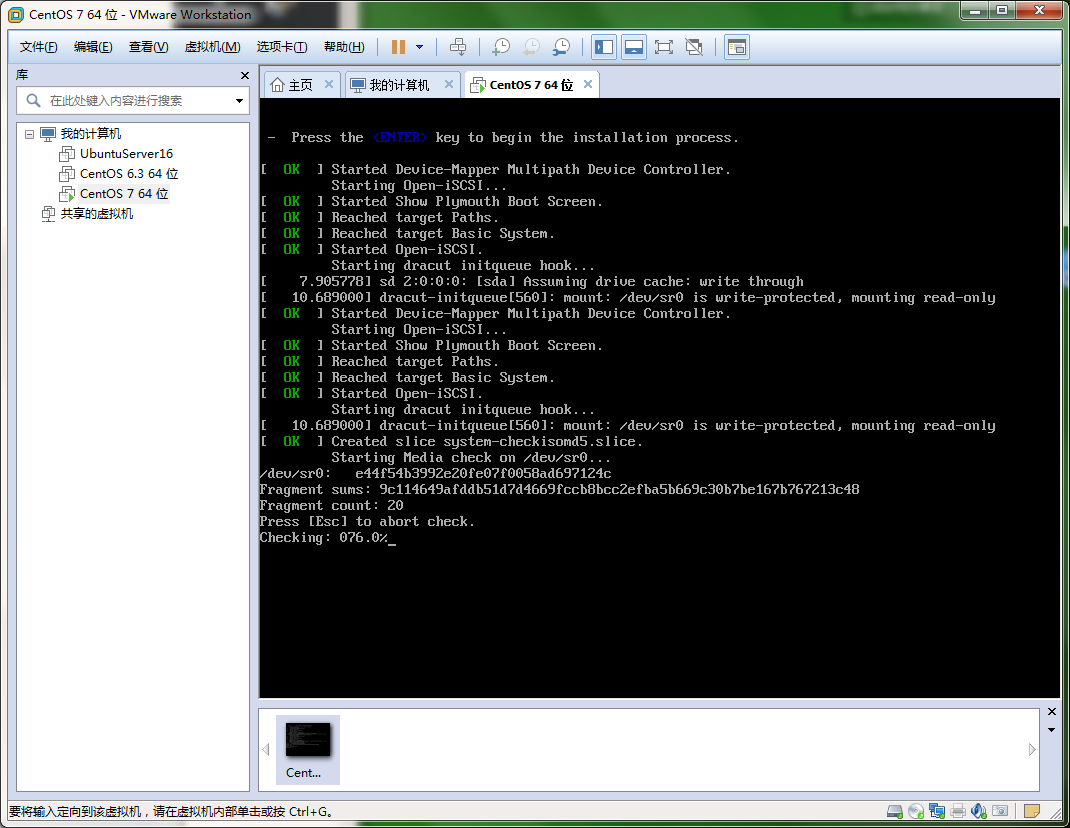Screen dimensions: 1070x828
Task: Select the CentOS 7 64 位 tab
Action: pos(531,85)
